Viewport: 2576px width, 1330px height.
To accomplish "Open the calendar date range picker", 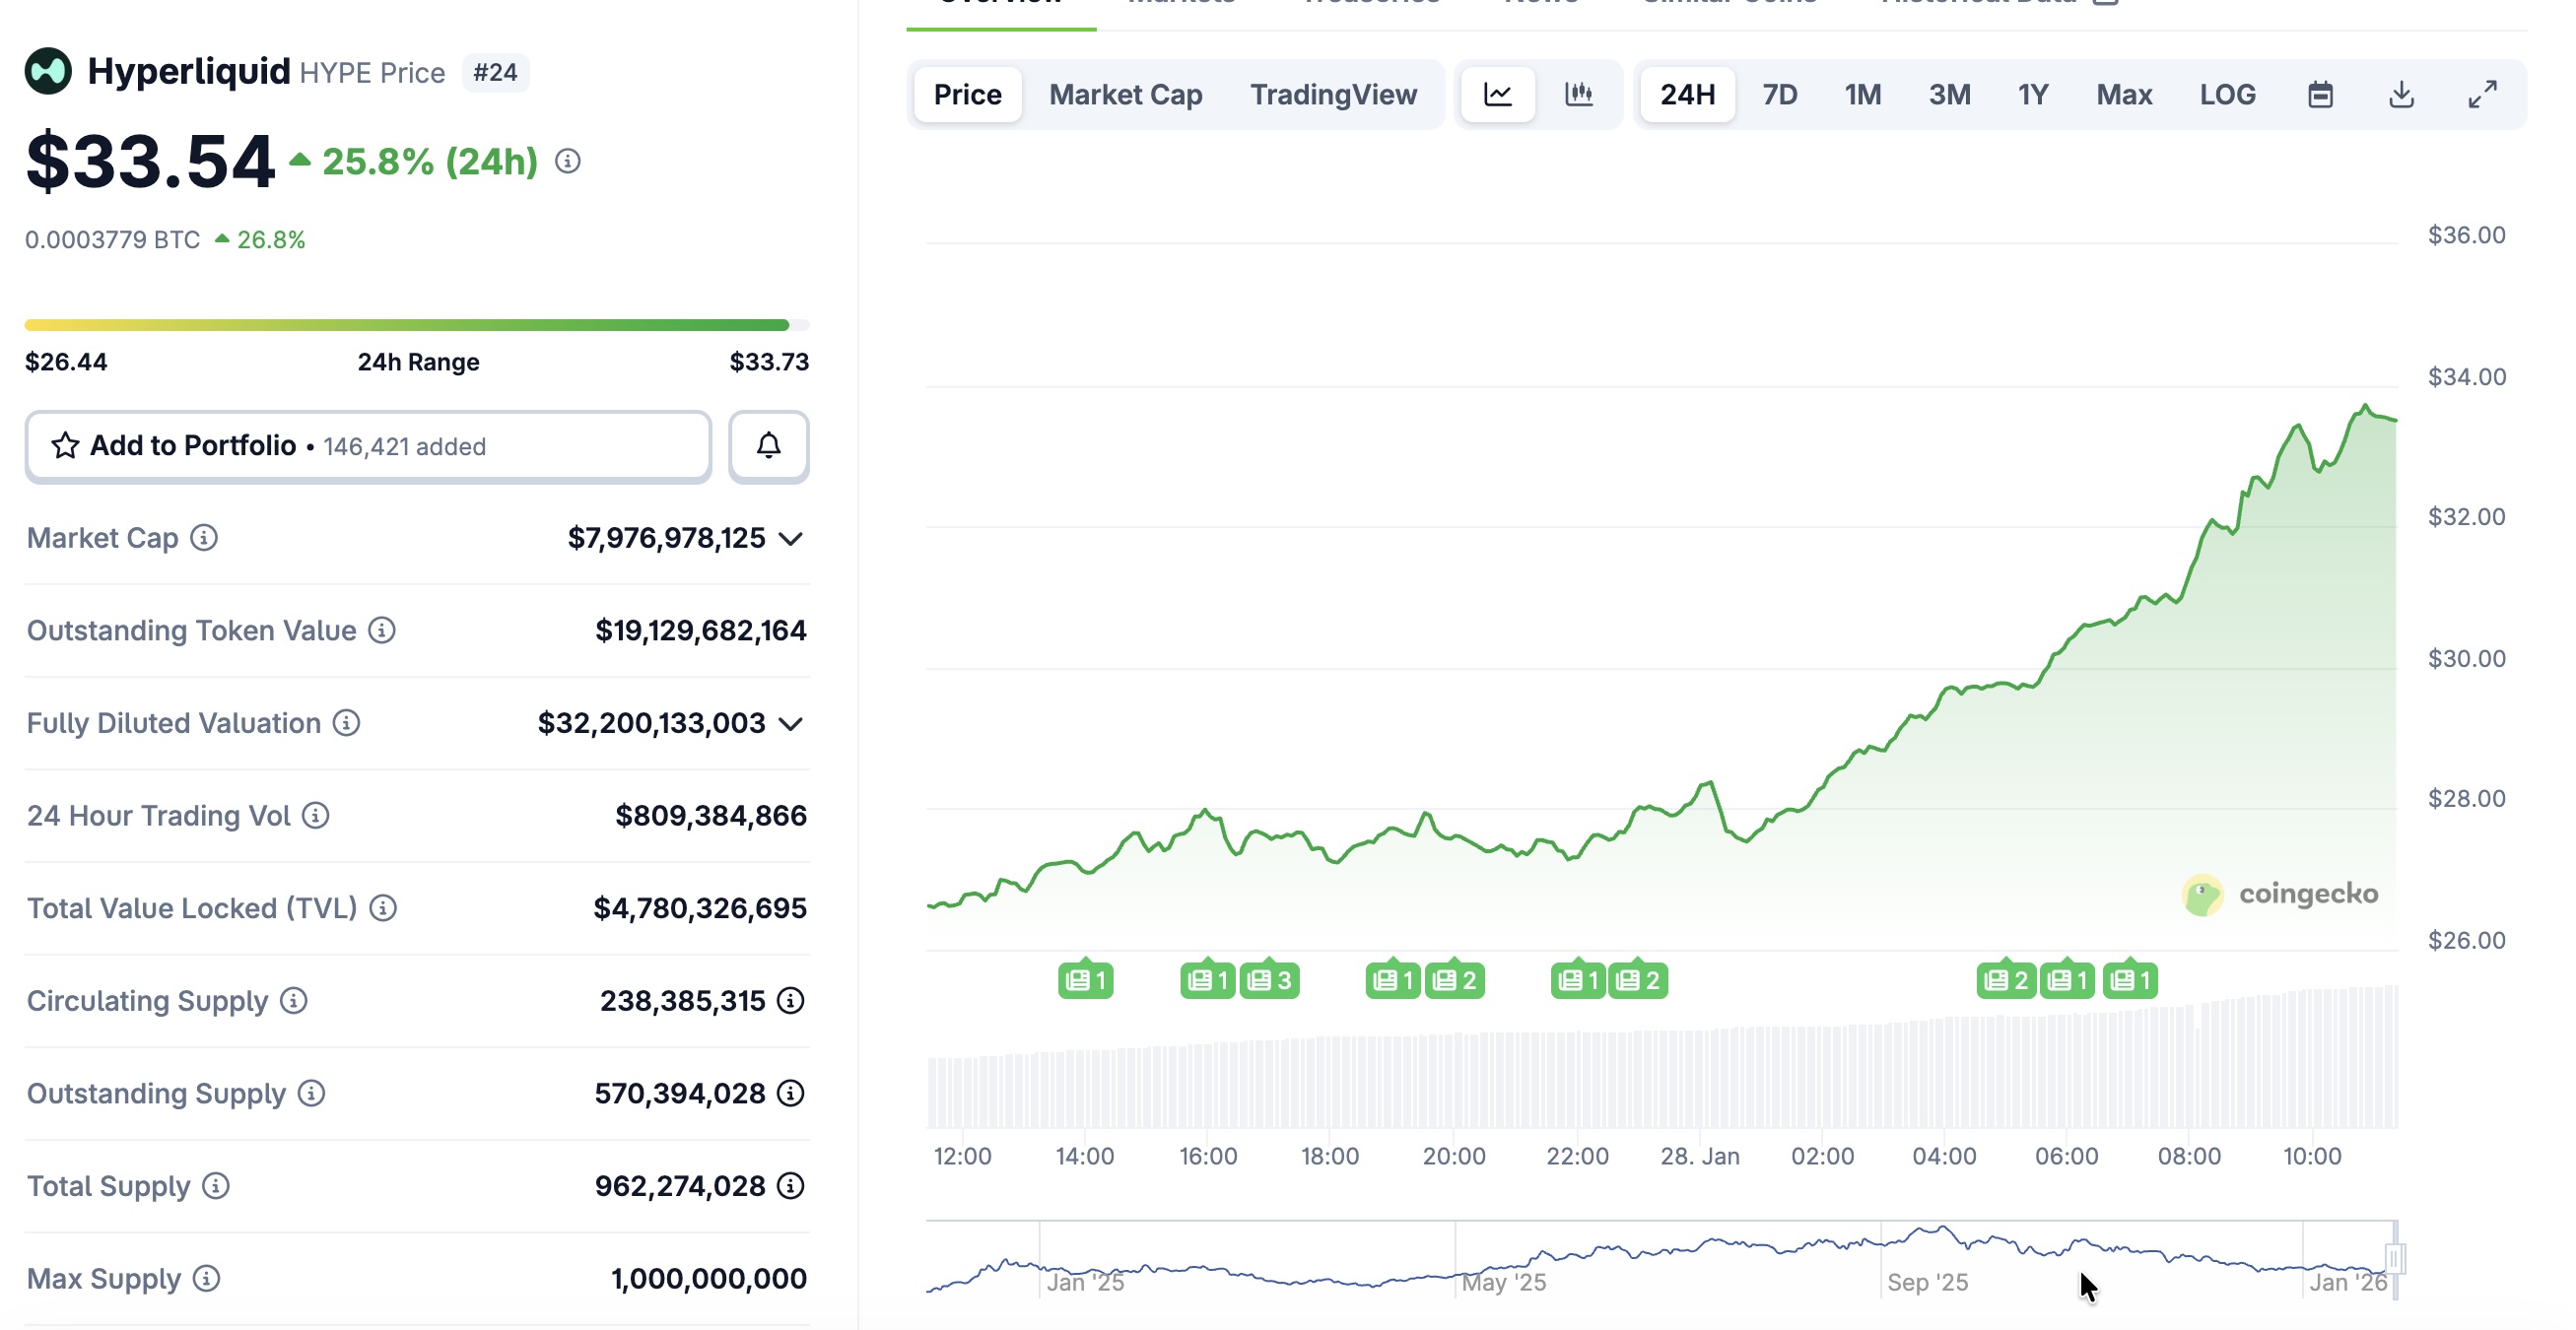I will [x=2320, y=94].
